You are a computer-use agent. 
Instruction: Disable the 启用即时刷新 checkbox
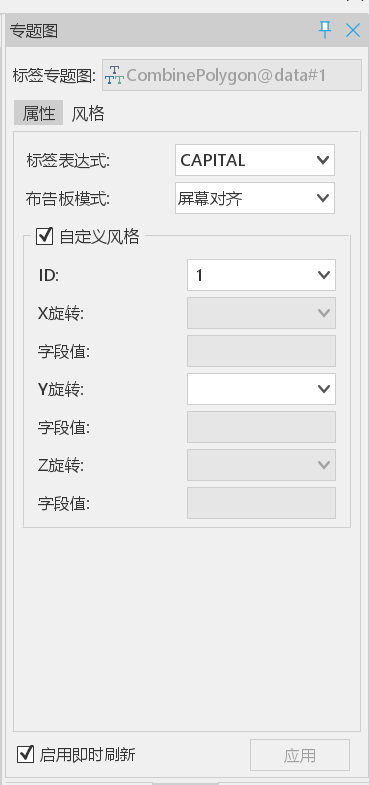26,754
